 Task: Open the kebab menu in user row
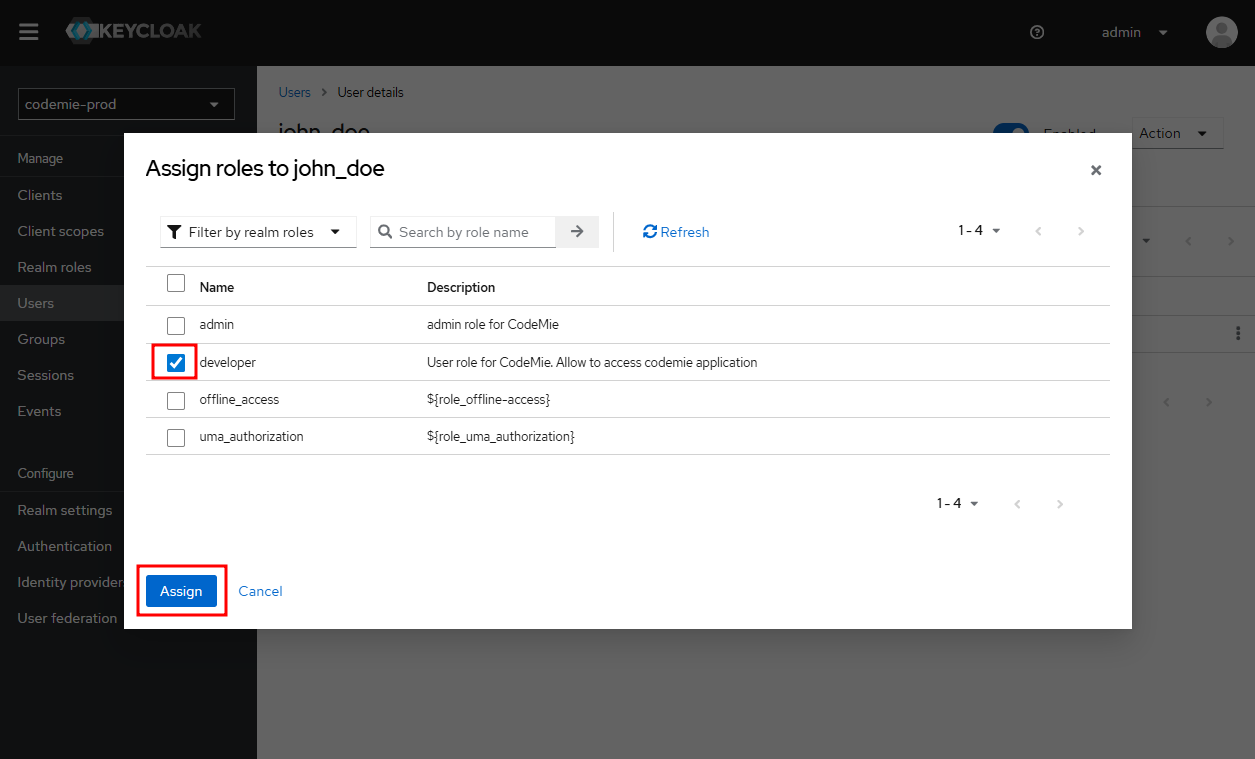[x=1238, y=333]
